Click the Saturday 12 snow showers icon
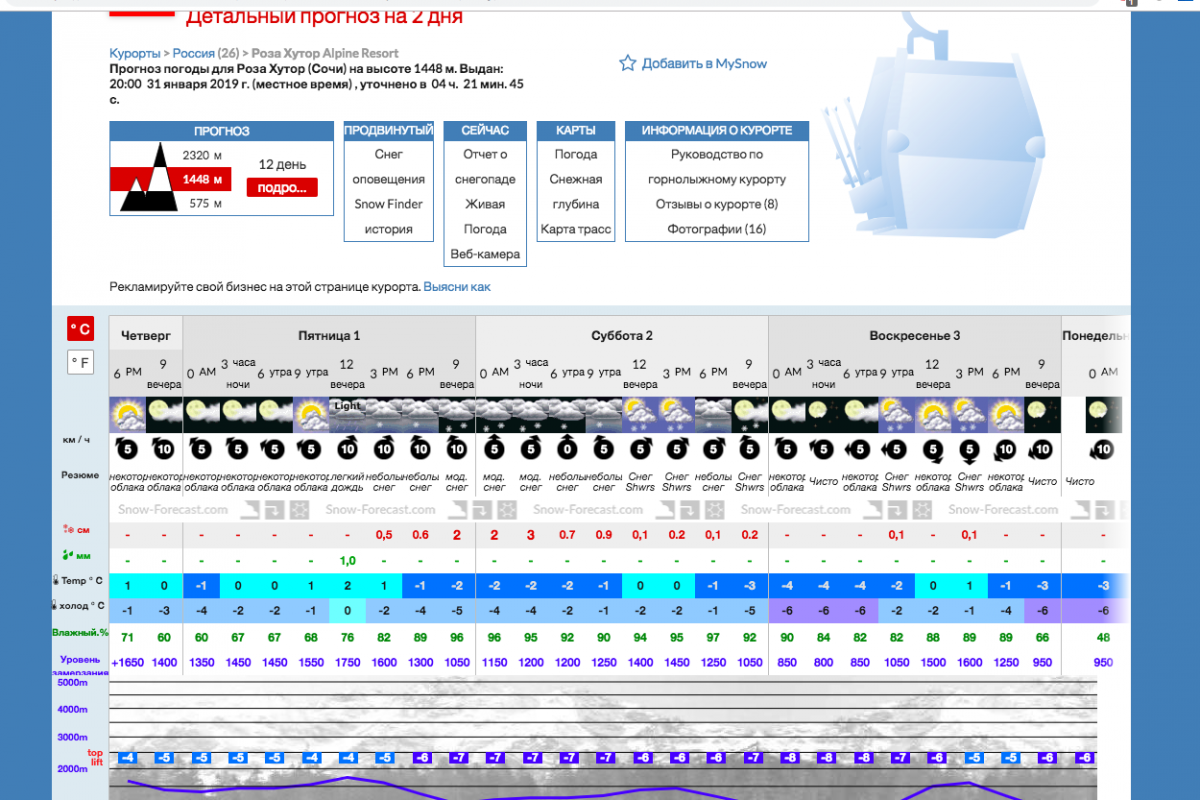Viewport: 1200px width, 800px height. pyautogui.click(x=640, y=414)
